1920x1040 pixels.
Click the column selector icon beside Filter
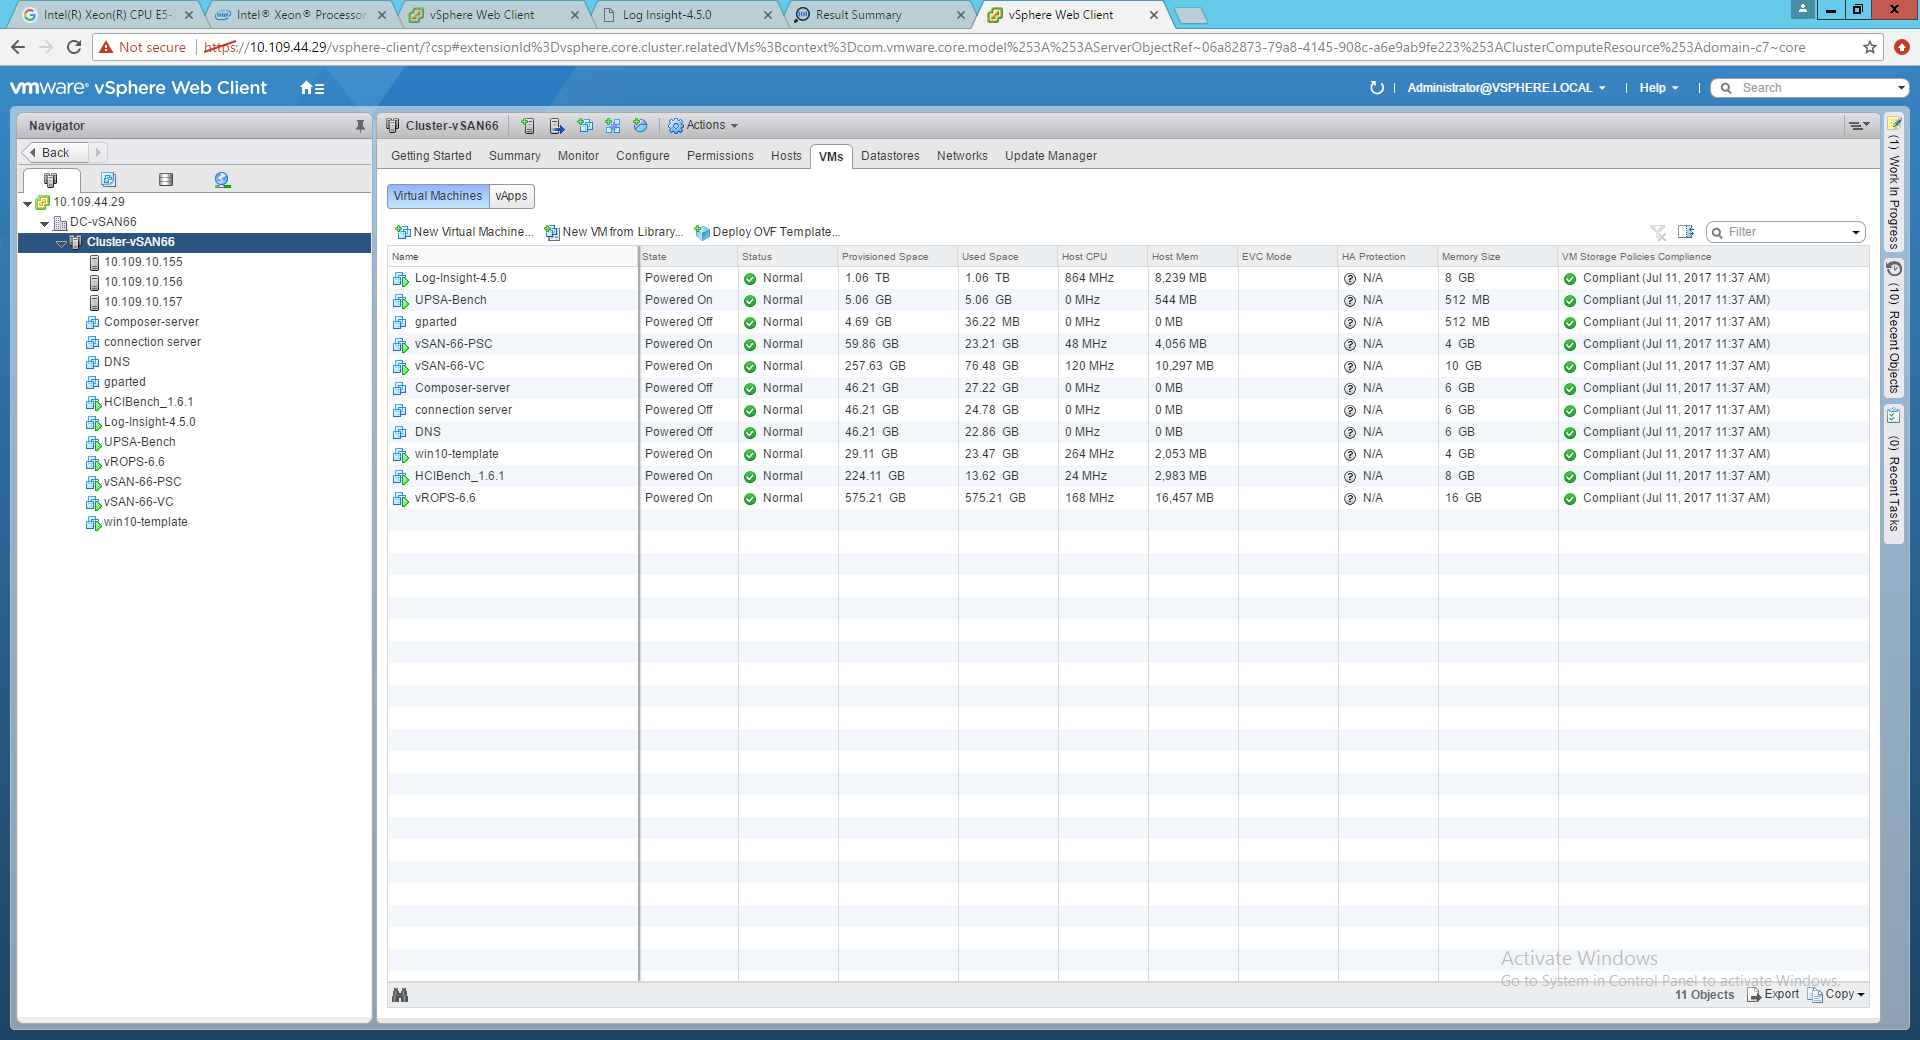[x=1686, y=232]
